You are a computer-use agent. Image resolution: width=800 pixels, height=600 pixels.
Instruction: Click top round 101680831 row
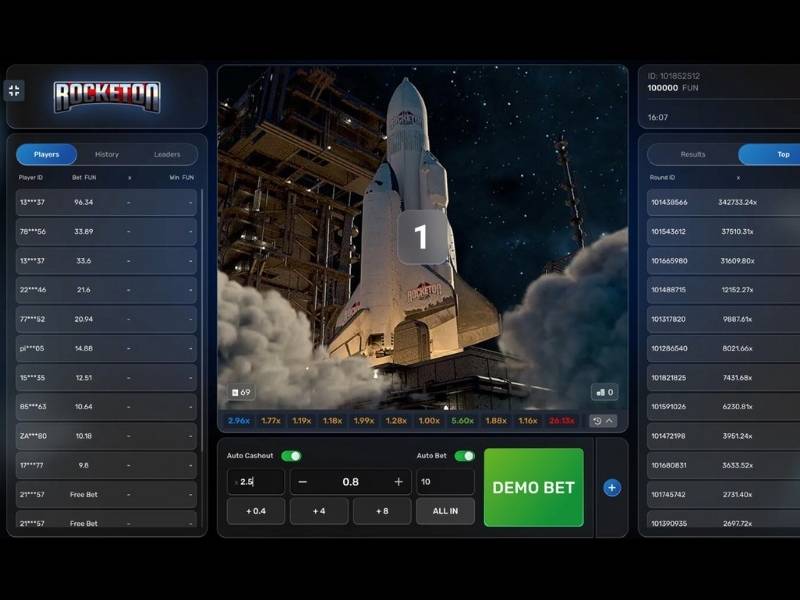tap(723, 465)
